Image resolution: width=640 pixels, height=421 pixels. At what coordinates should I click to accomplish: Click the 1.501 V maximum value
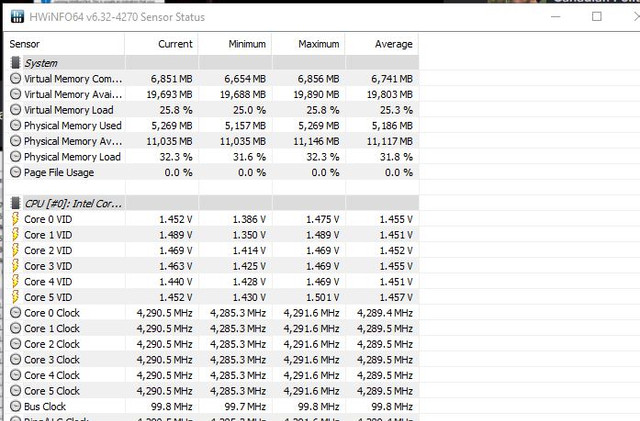(x=322, y=297)
